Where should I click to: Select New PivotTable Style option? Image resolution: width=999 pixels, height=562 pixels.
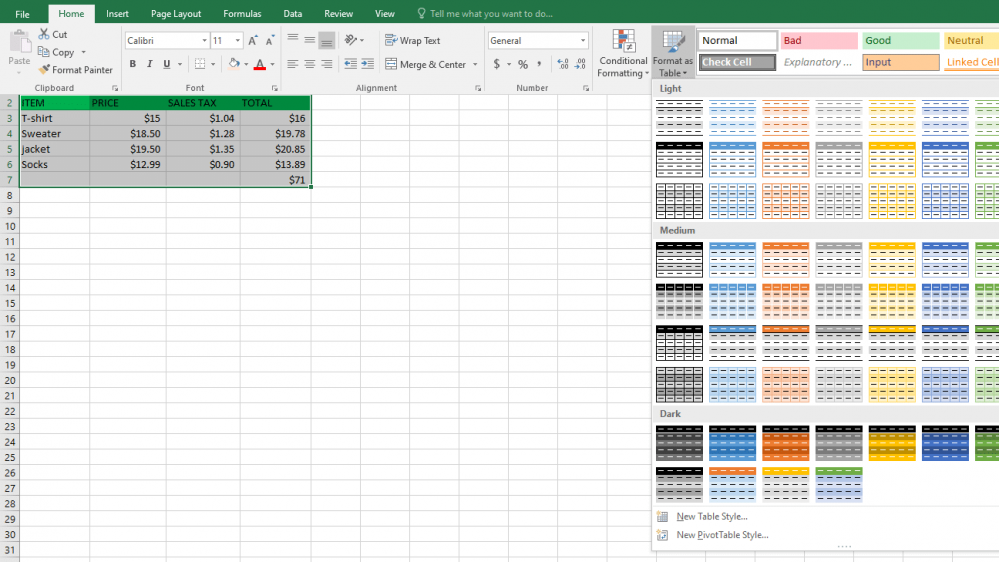pos(722,535)
